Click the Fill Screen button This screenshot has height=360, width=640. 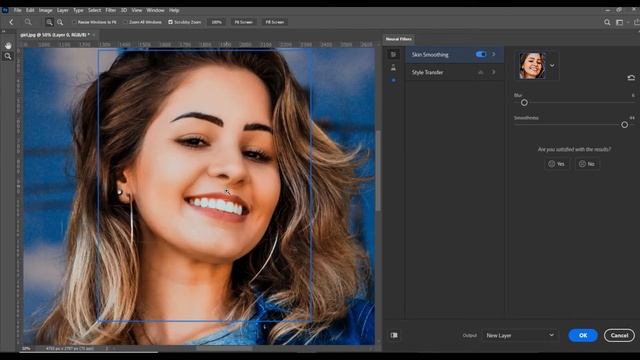click(274, 22)
